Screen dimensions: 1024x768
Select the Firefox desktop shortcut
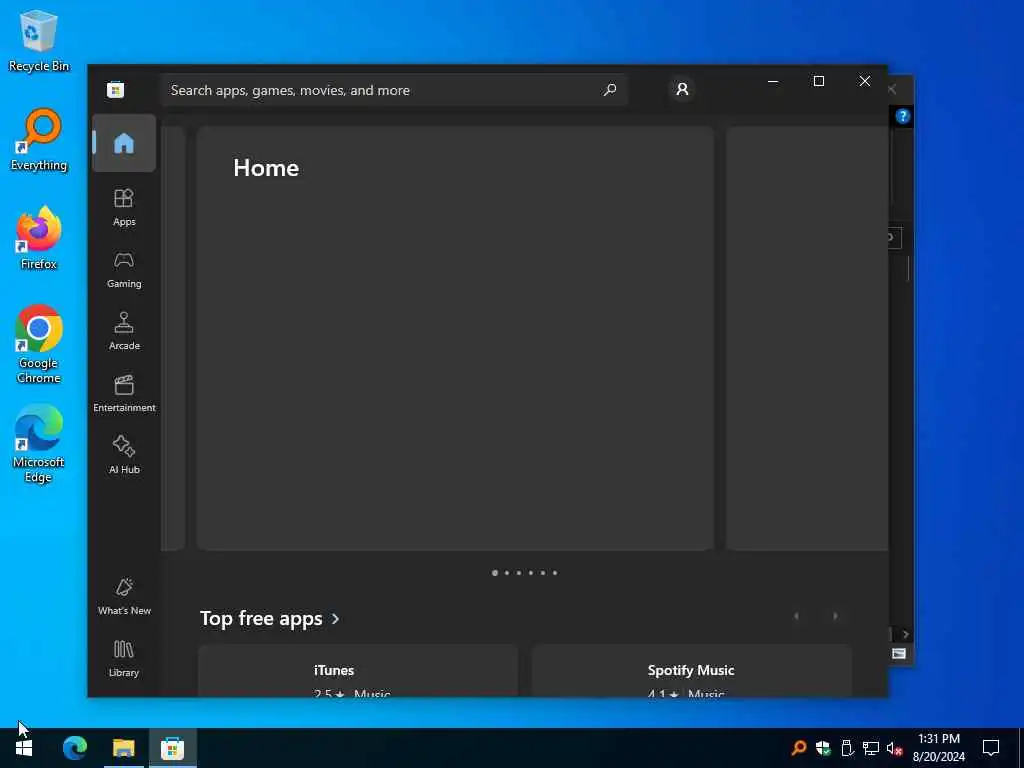39,238
